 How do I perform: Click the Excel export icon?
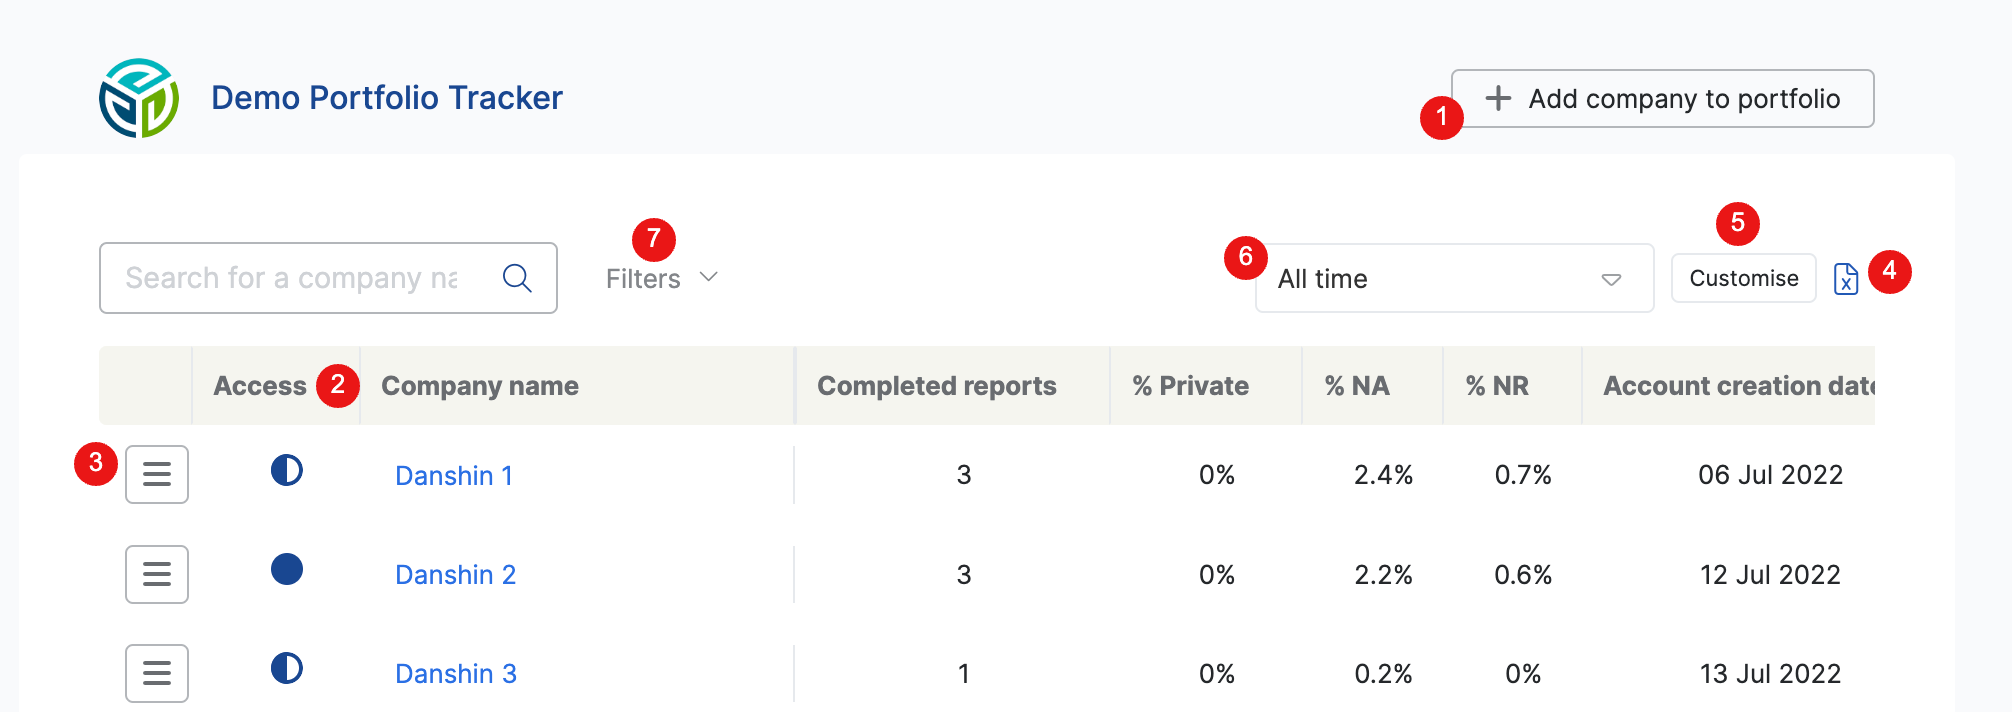[1847, 278]
